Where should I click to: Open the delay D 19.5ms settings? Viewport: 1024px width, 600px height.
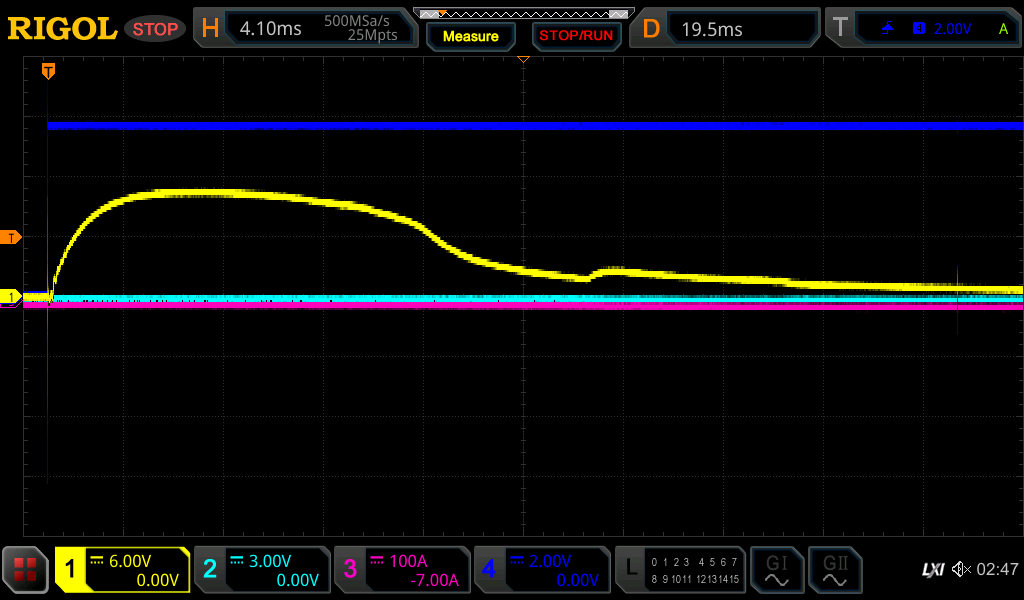pyautogui.click(x=727, y=29)
